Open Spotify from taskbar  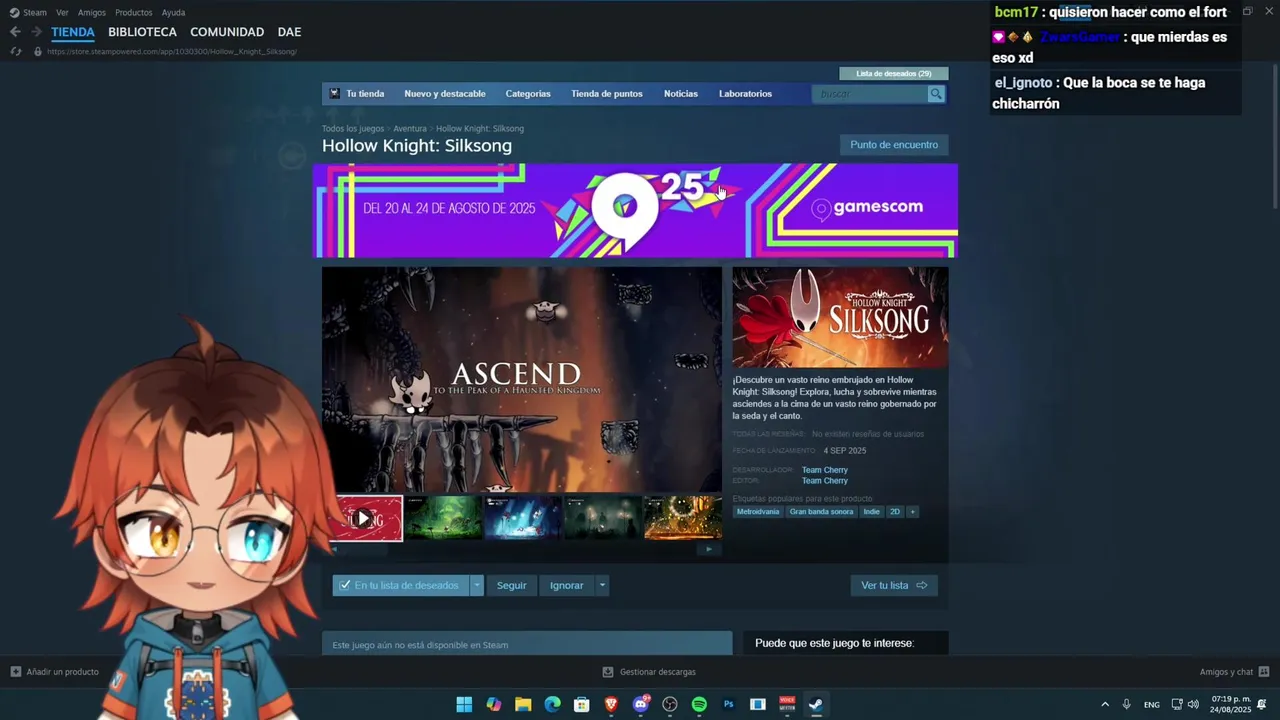[699, 705]
